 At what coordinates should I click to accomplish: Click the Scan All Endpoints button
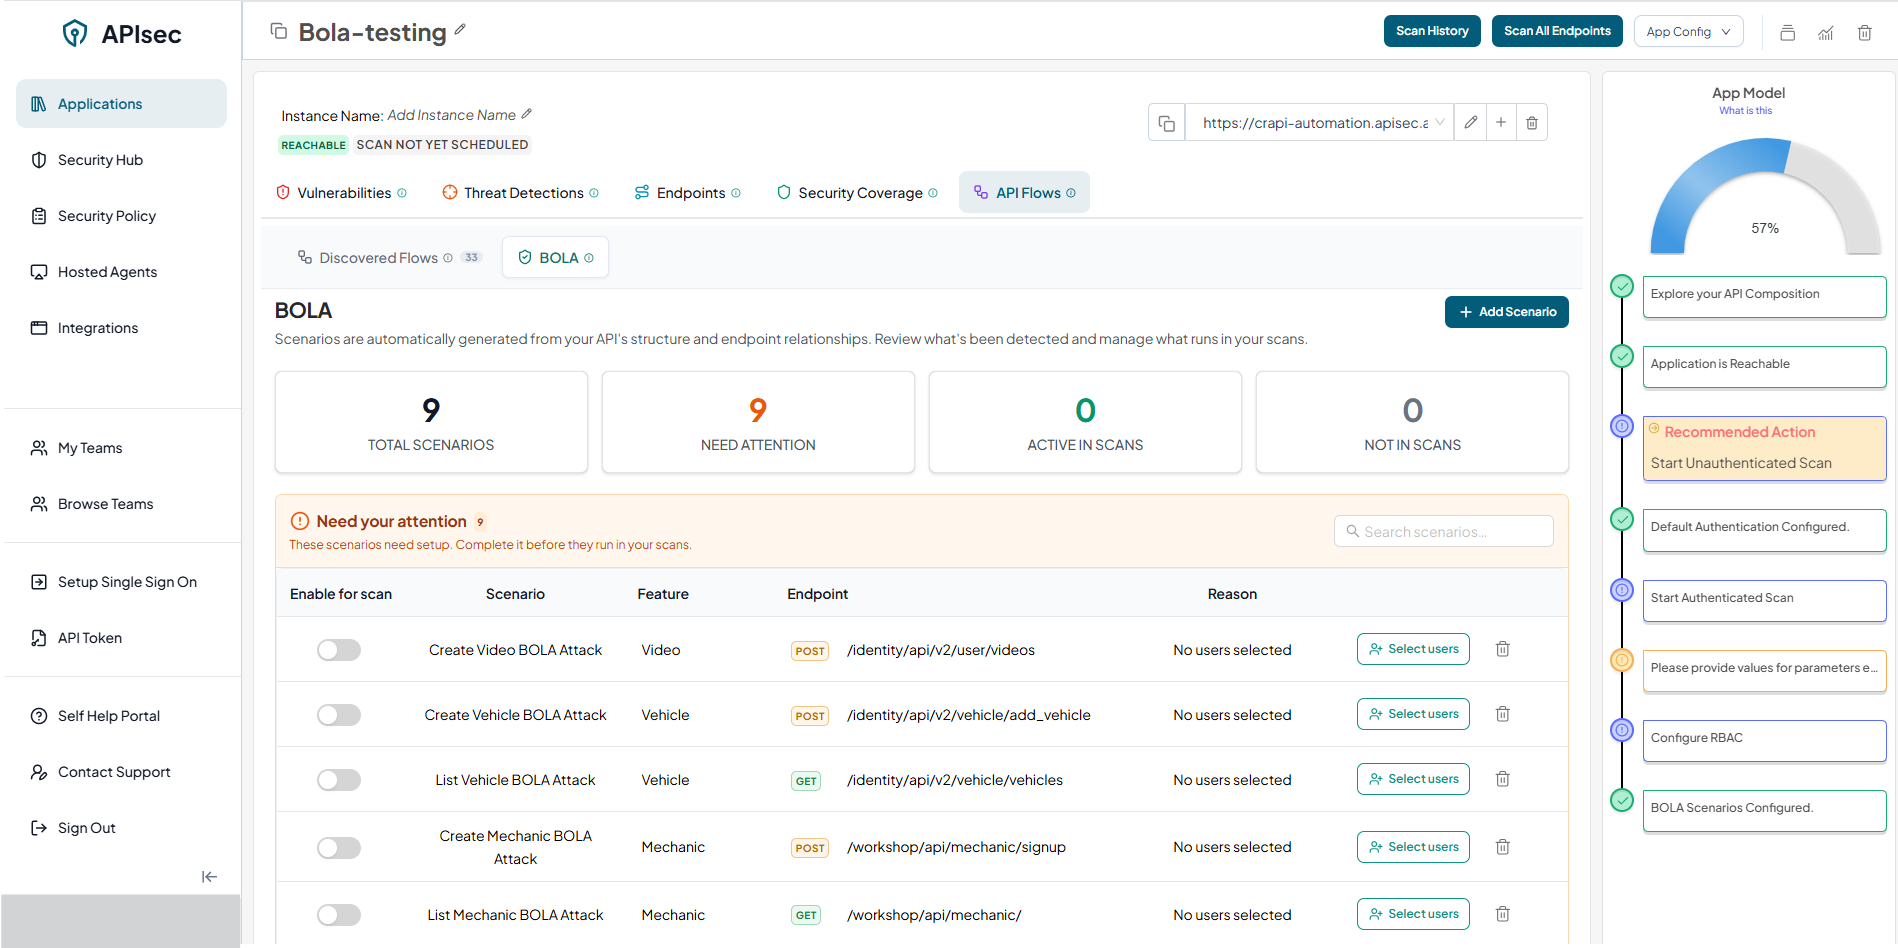pyautogui.click(x=1557, y=31)
